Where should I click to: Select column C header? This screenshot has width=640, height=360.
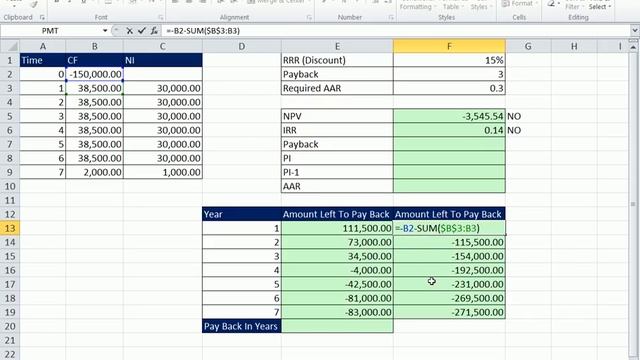coord(162,46)
